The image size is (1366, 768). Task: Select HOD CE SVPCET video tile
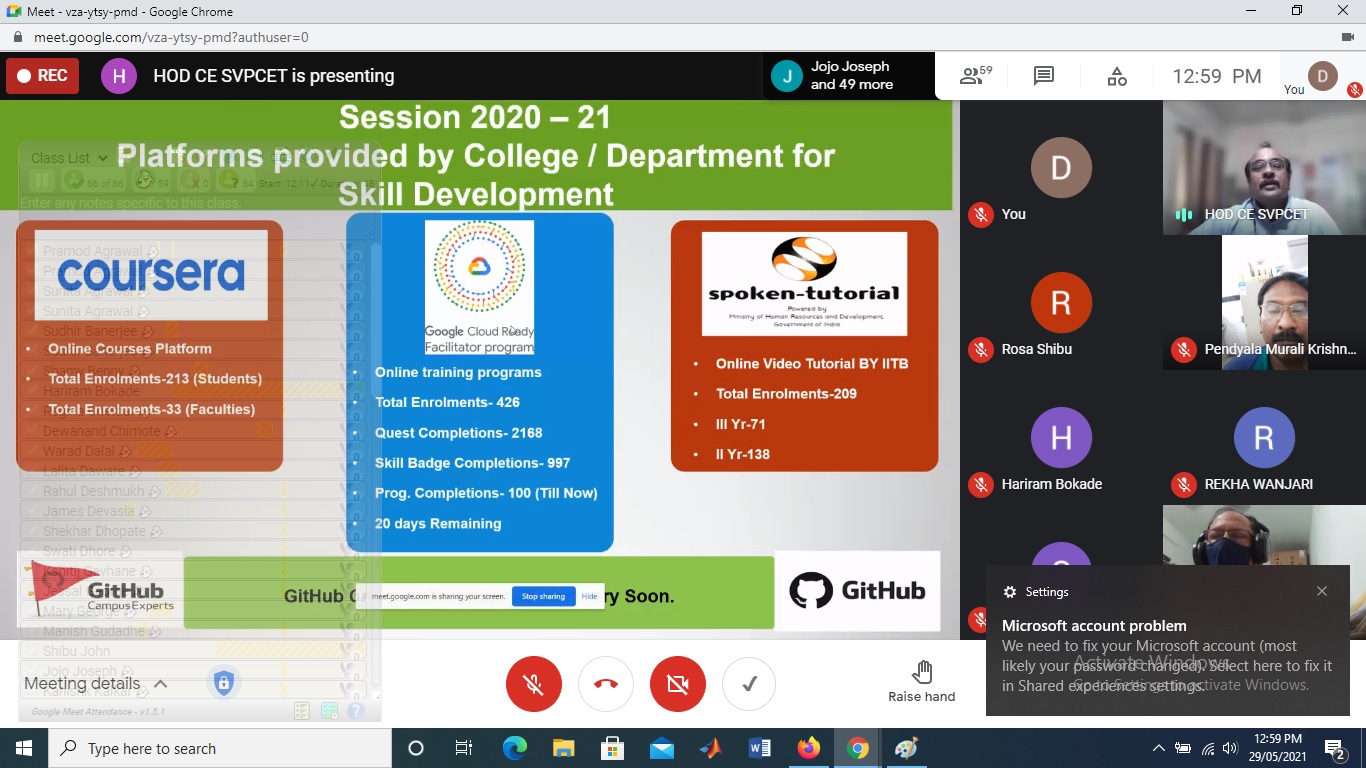[x=1264, y=167]
